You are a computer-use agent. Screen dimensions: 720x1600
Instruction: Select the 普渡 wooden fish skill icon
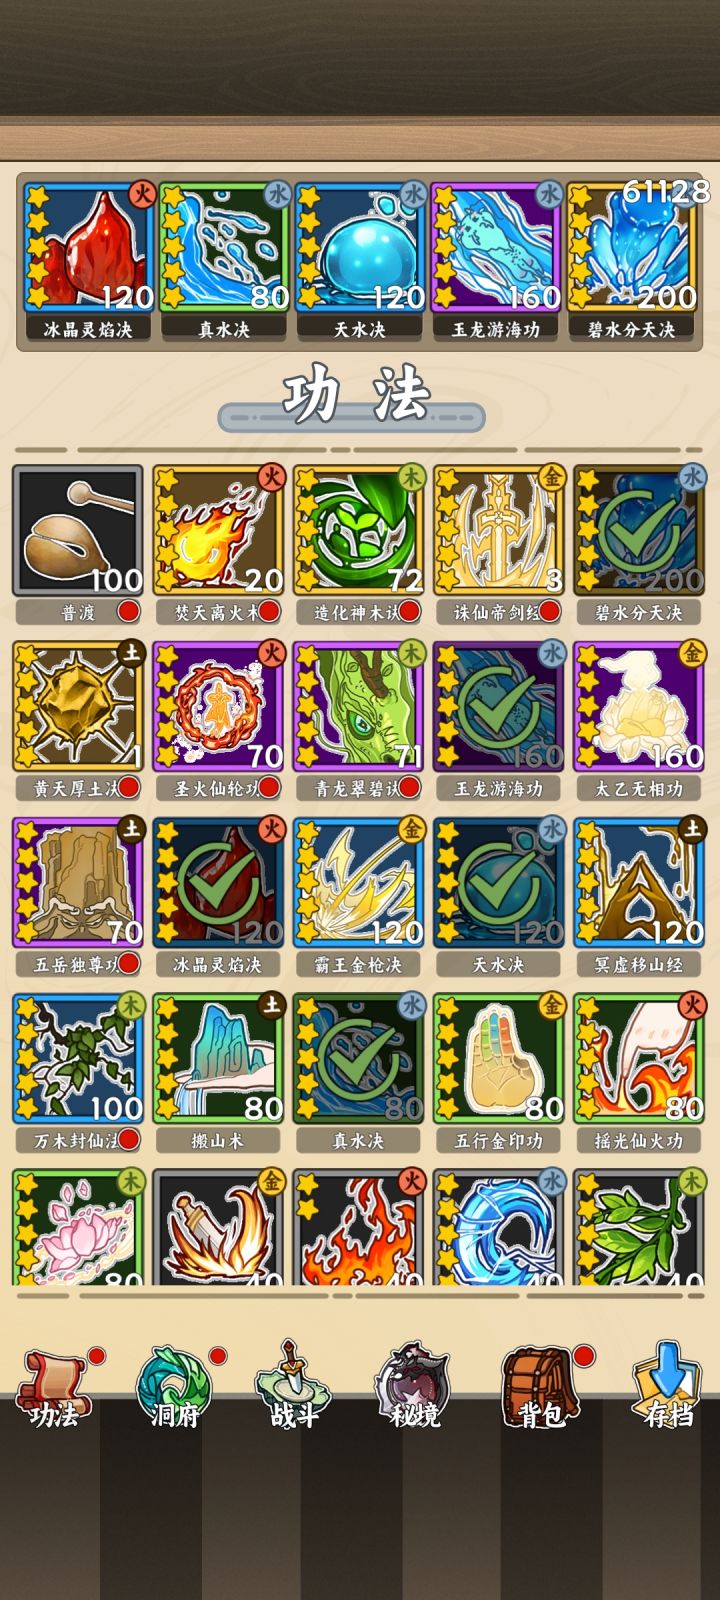pos(78,530)
